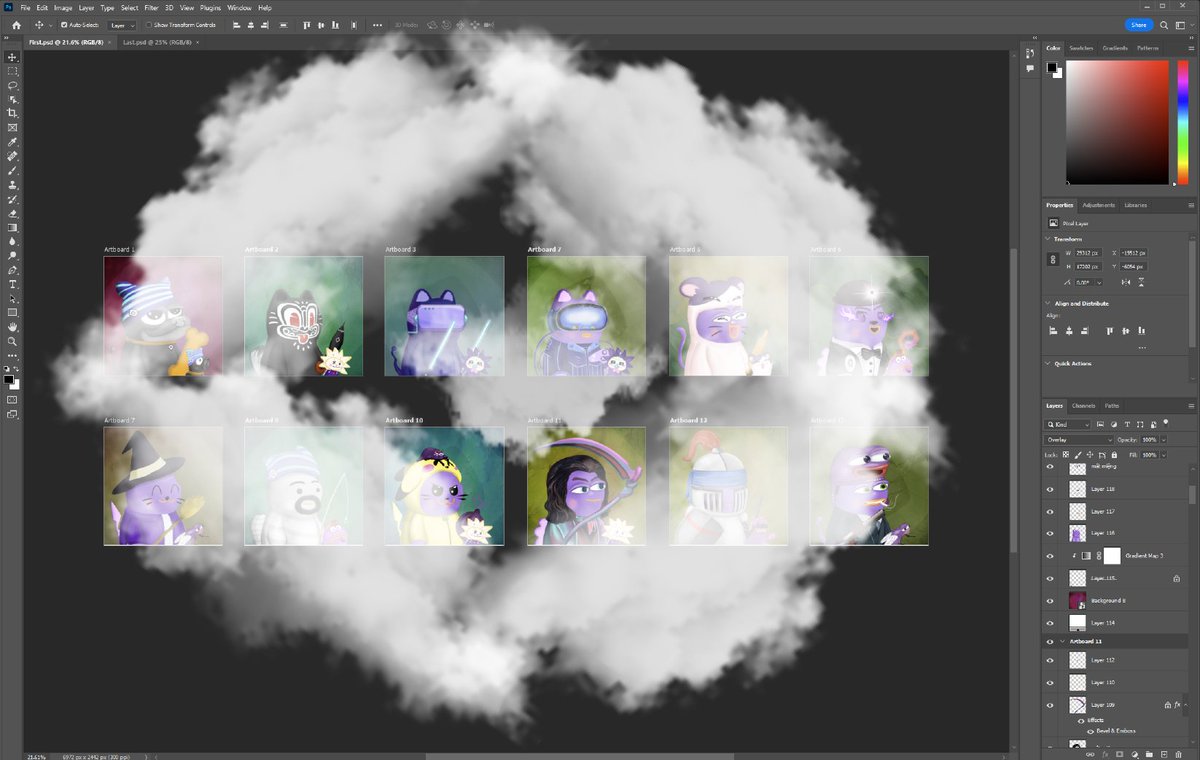The width and height of the screenshot is (1200, 760).
Task: Select the Eraser tool
Action: 12,213
